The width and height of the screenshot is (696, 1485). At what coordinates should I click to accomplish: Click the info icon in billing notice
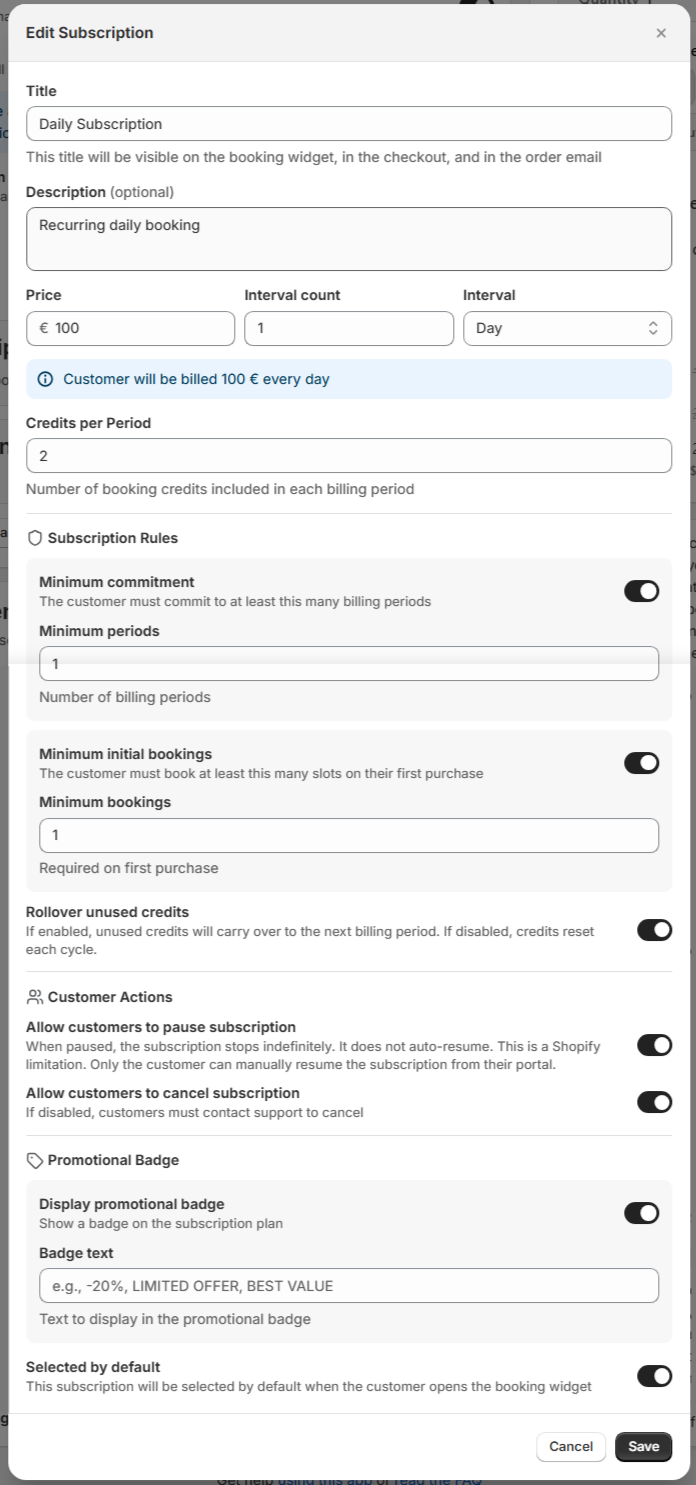[45, 379]
